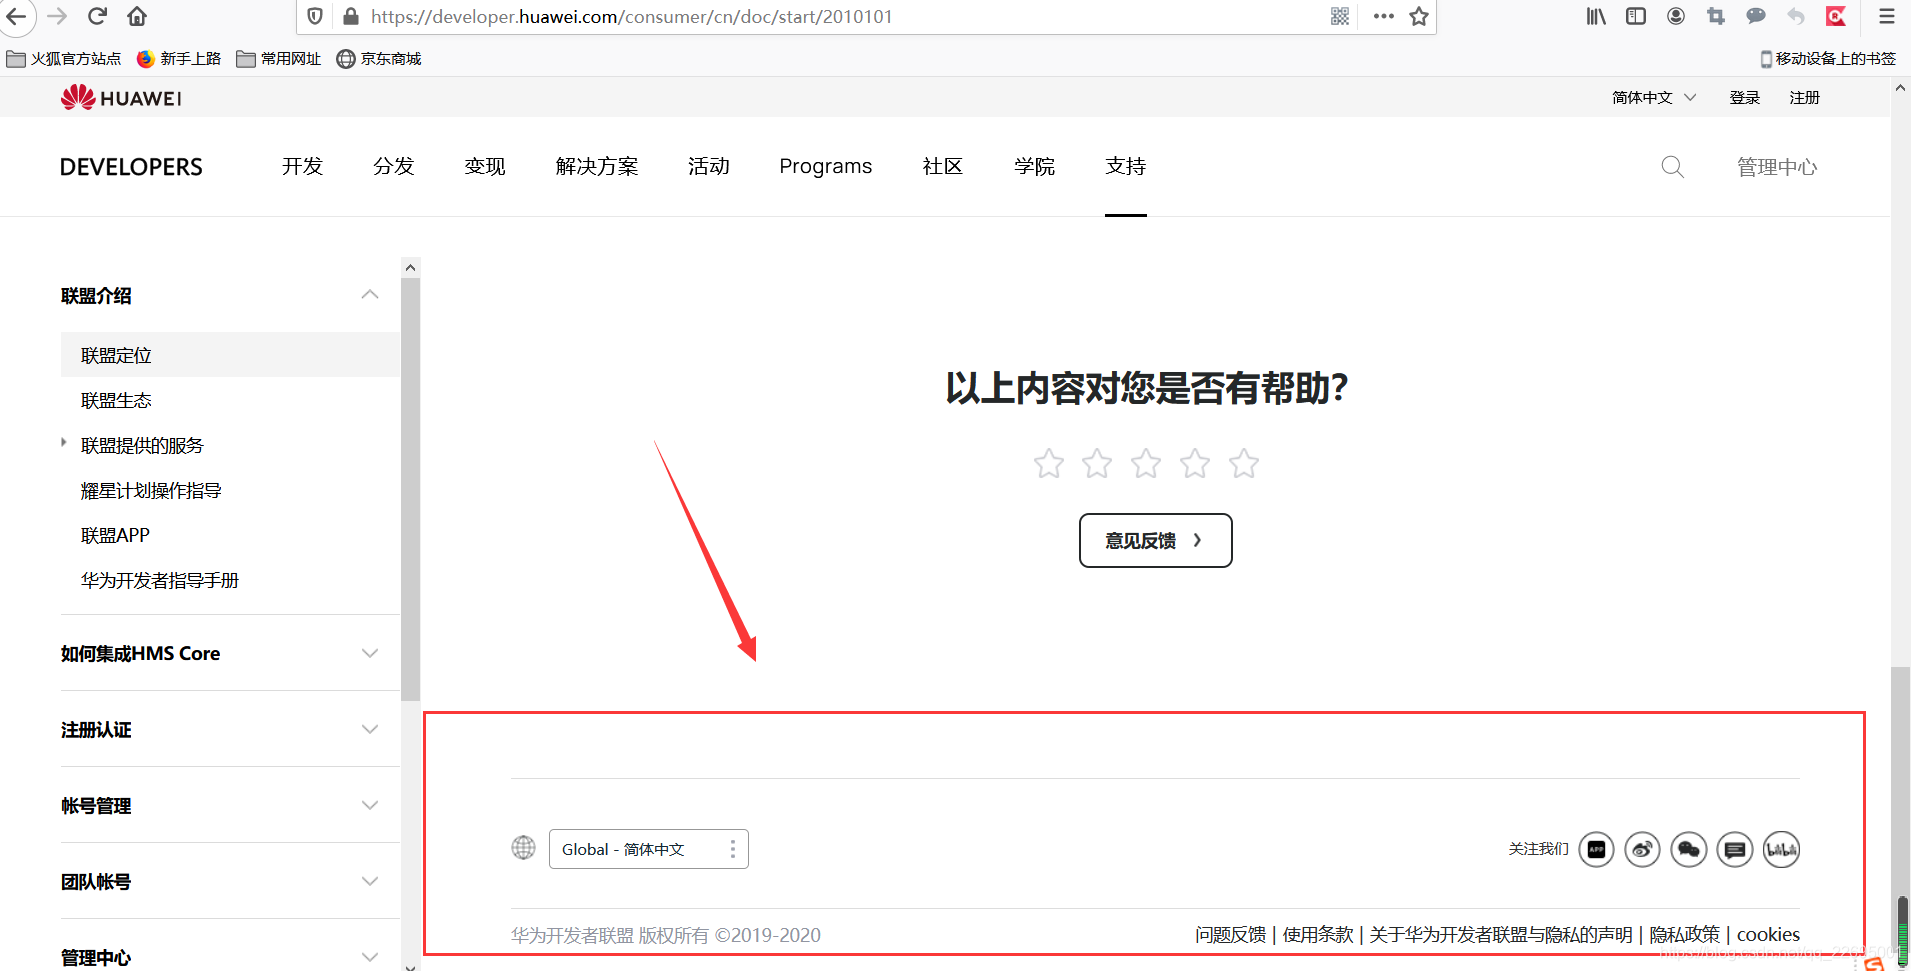Expand the 管理中心 sidebar section
1911x971 pixels.
pyautogui.click(x=370, y=957)
